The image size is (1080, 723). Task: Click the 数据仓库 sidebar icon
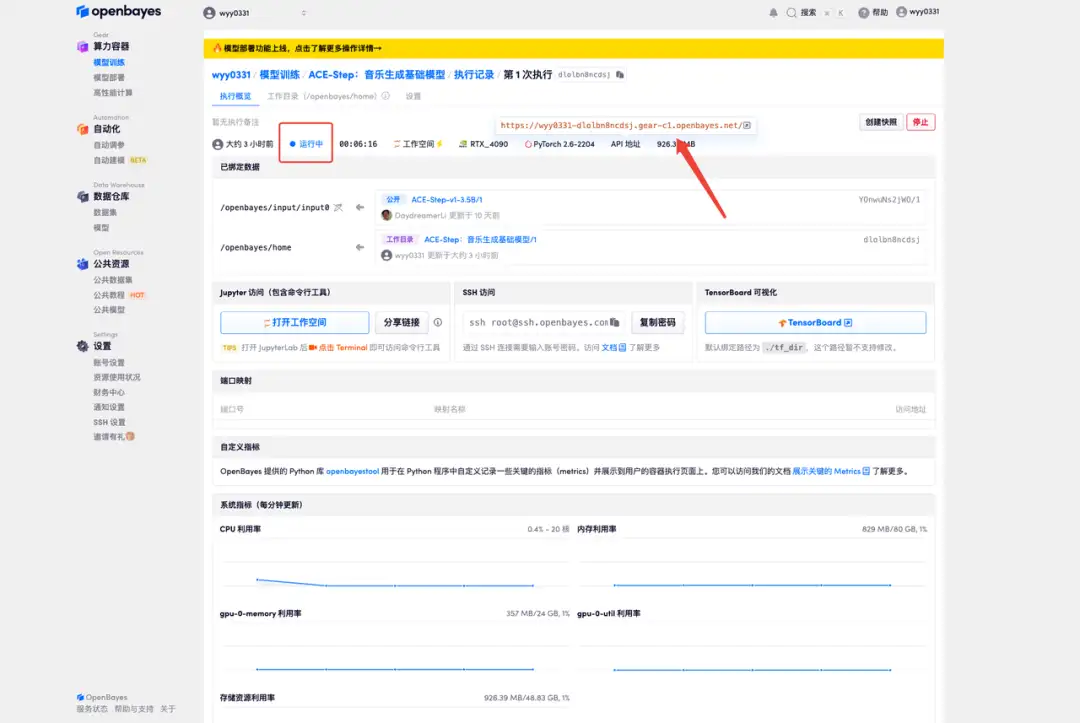click(83, 196)
